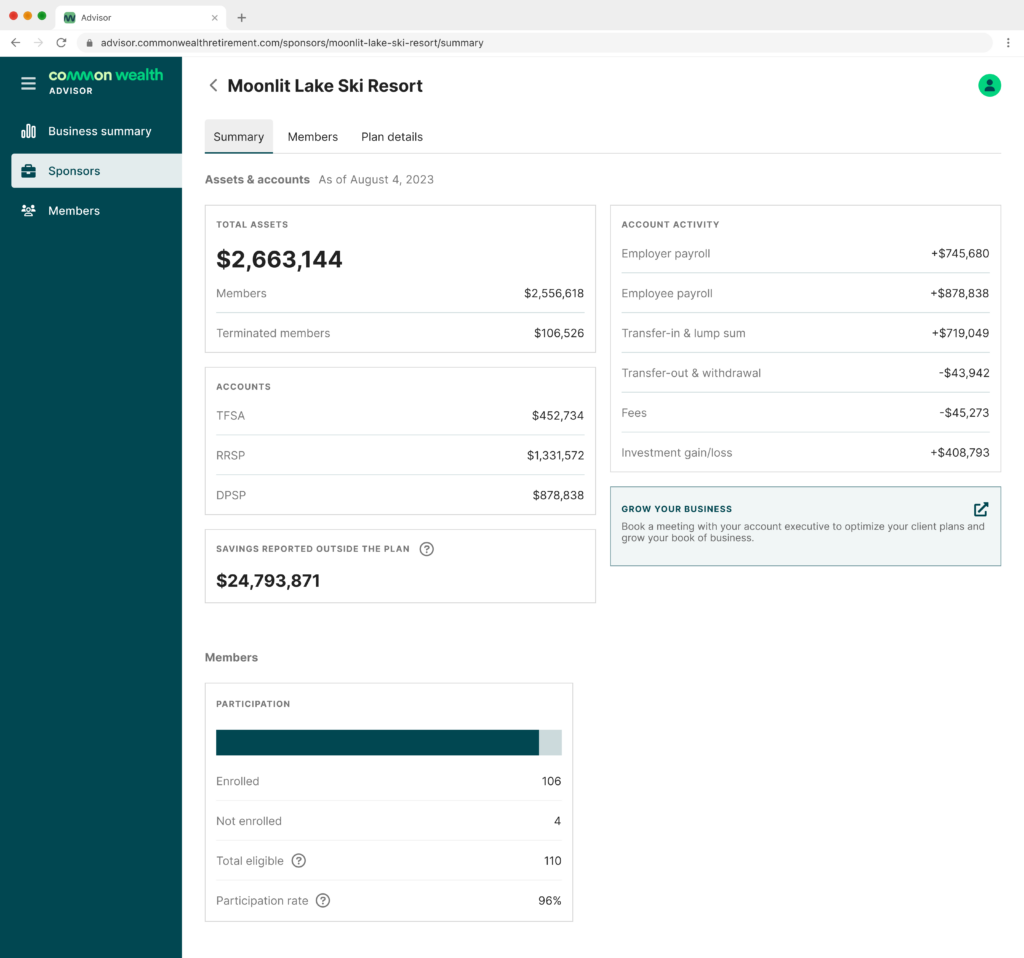
Task: Click the Grow Your Business card
Action: pos(805,526)
